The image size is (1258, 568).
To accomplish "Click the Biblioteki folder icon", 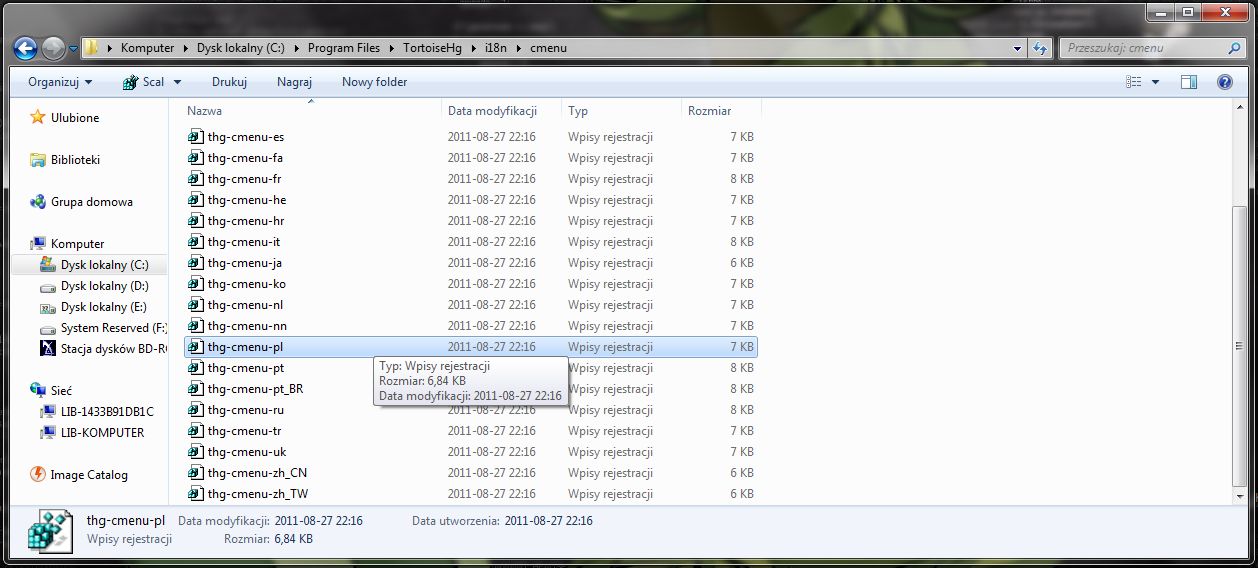I will coord(38,159).
